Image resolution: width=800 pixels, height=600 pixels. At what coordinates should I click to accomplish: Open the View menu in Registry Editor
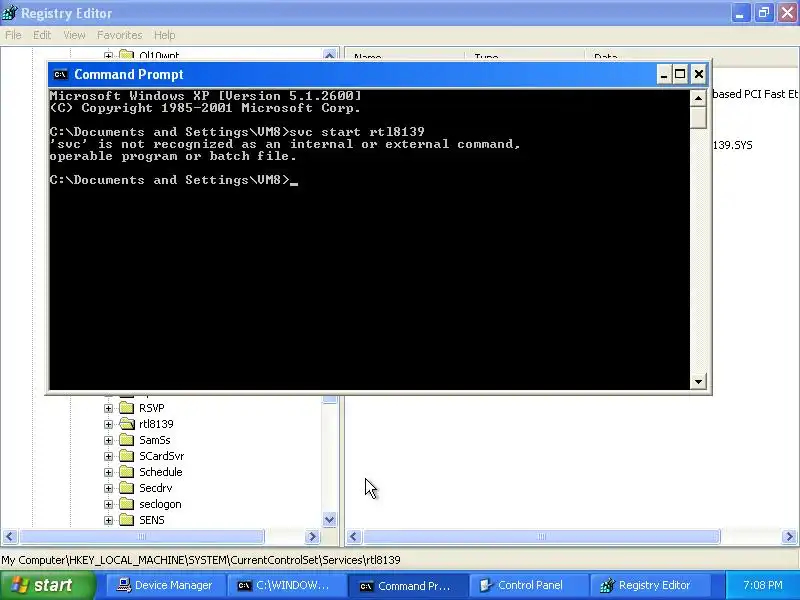click(74, 35)
